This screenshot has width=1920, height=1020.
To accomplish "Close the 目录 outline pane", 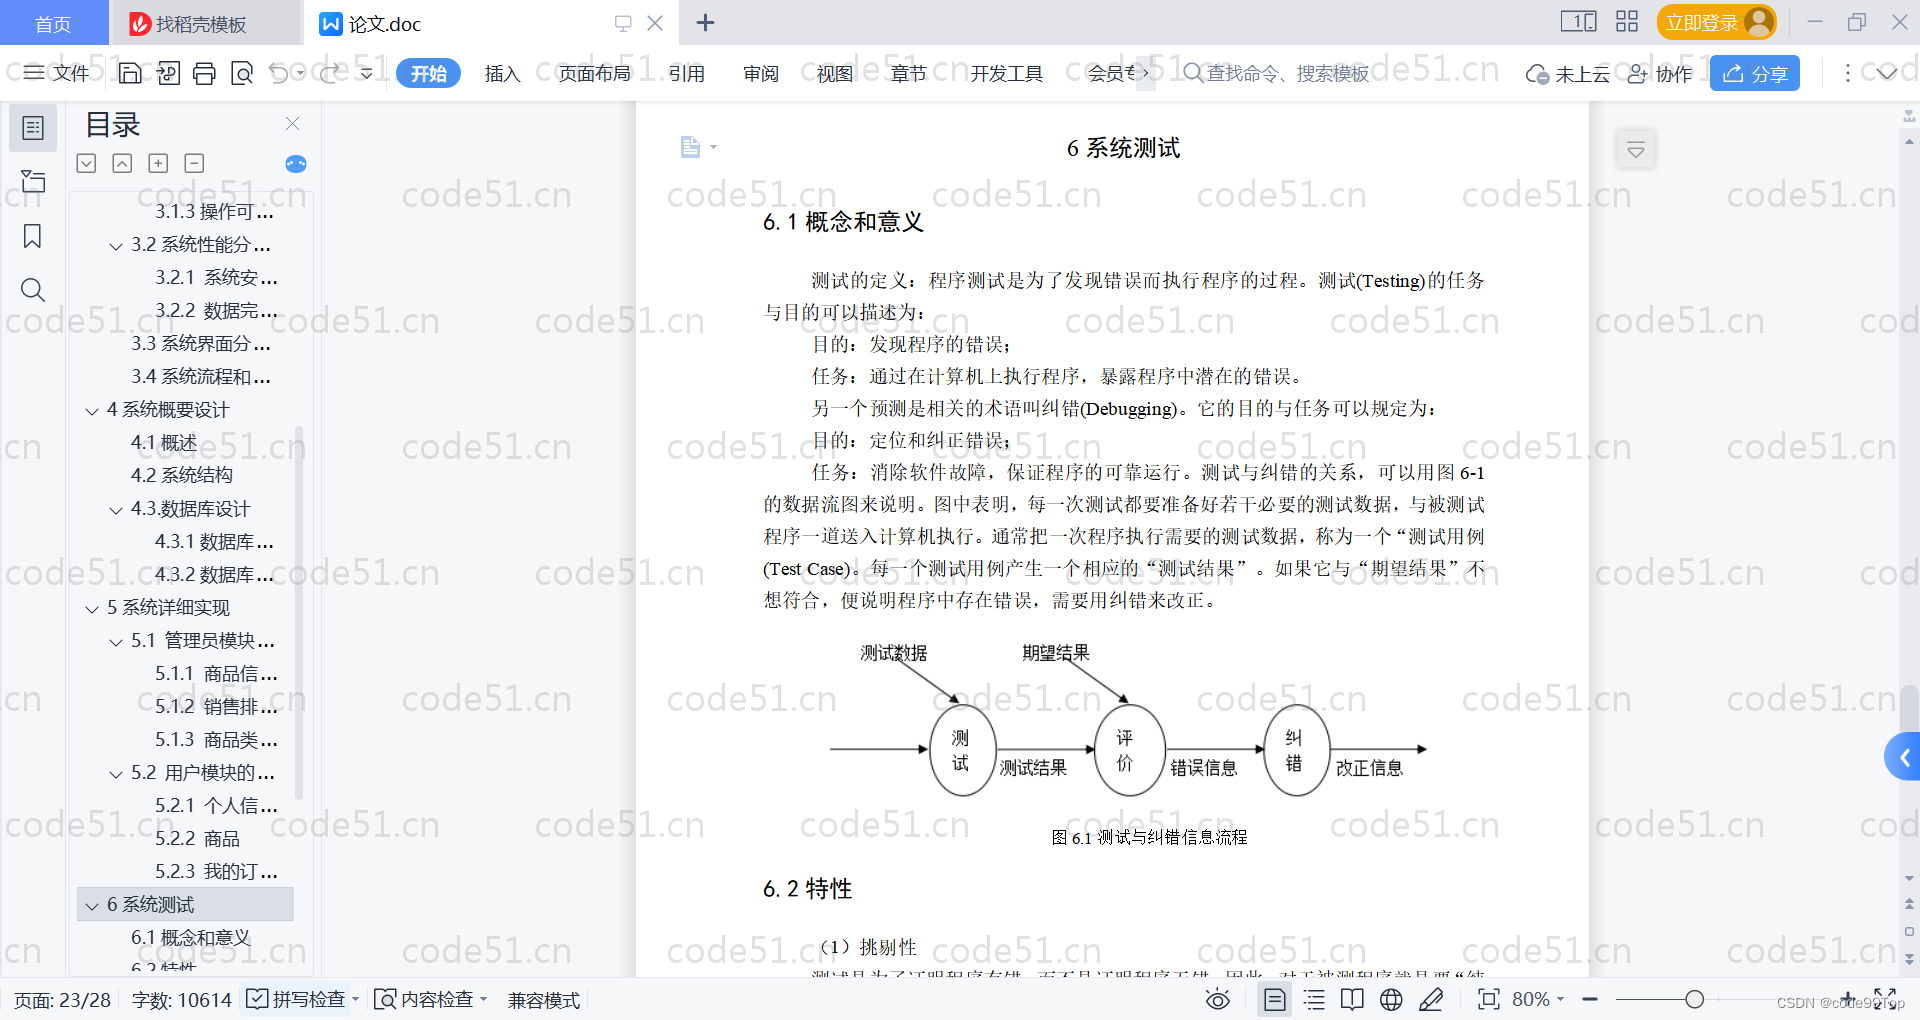I will tap(292, 123).
